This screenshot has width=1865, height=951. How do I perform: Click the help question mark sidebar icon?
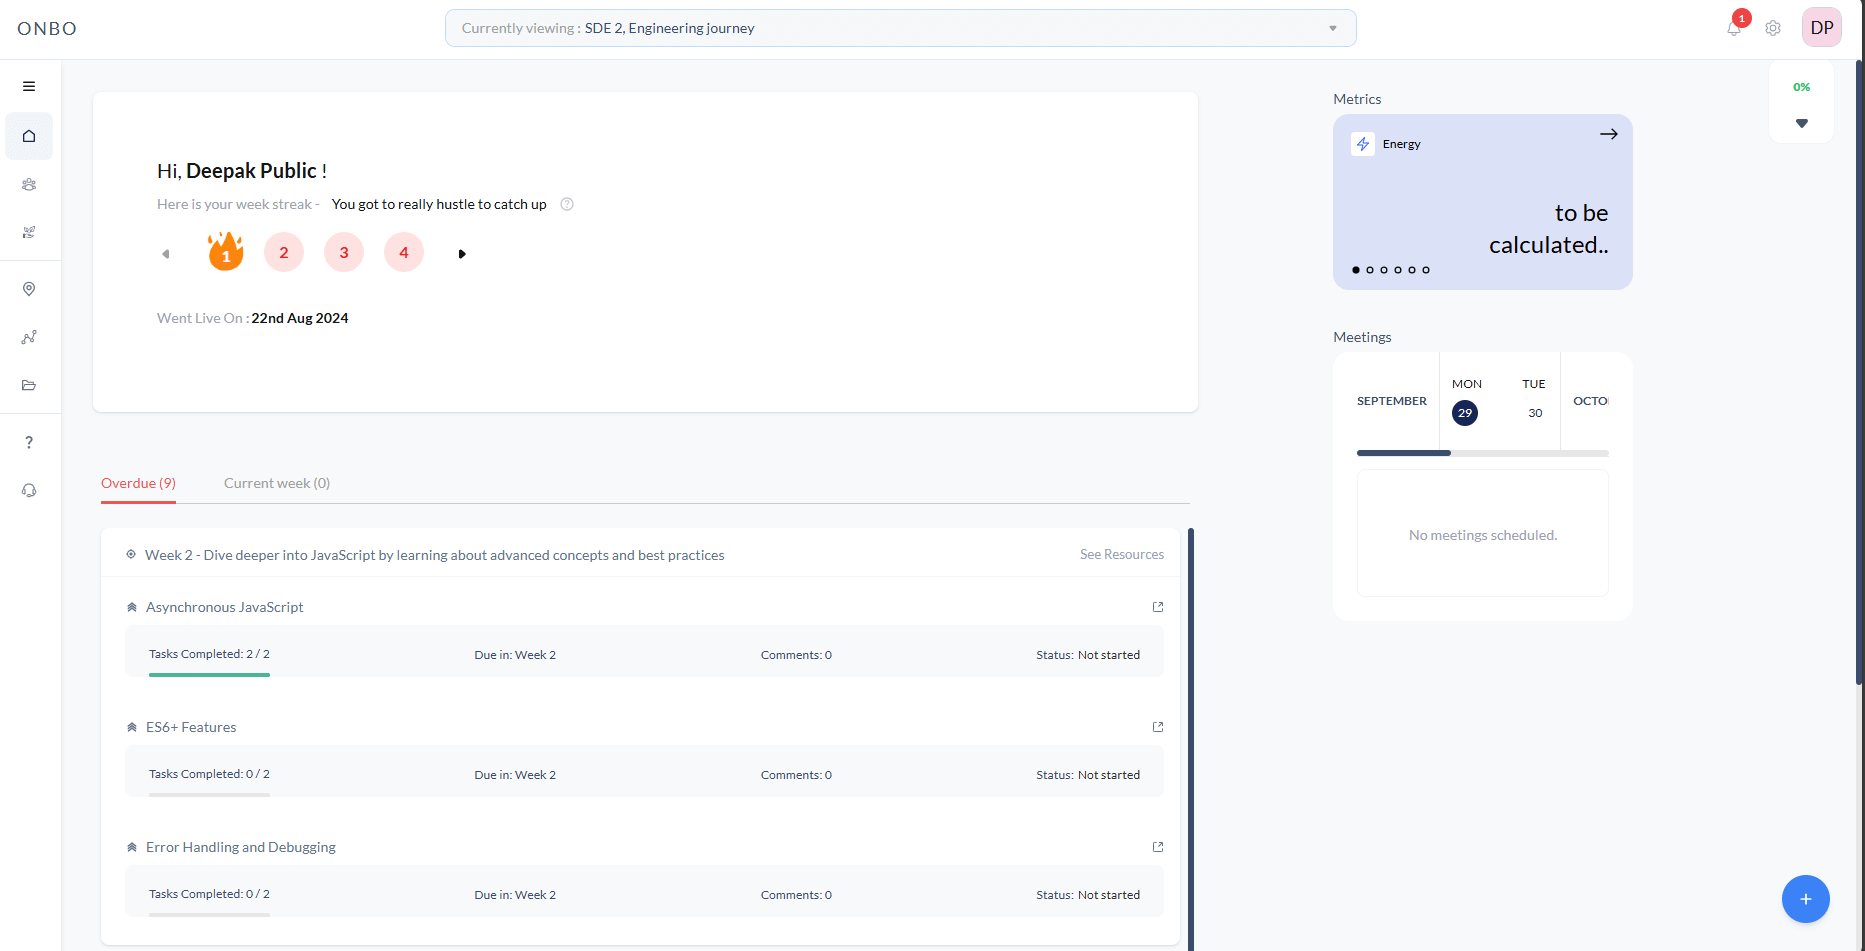tap(29, 442)
